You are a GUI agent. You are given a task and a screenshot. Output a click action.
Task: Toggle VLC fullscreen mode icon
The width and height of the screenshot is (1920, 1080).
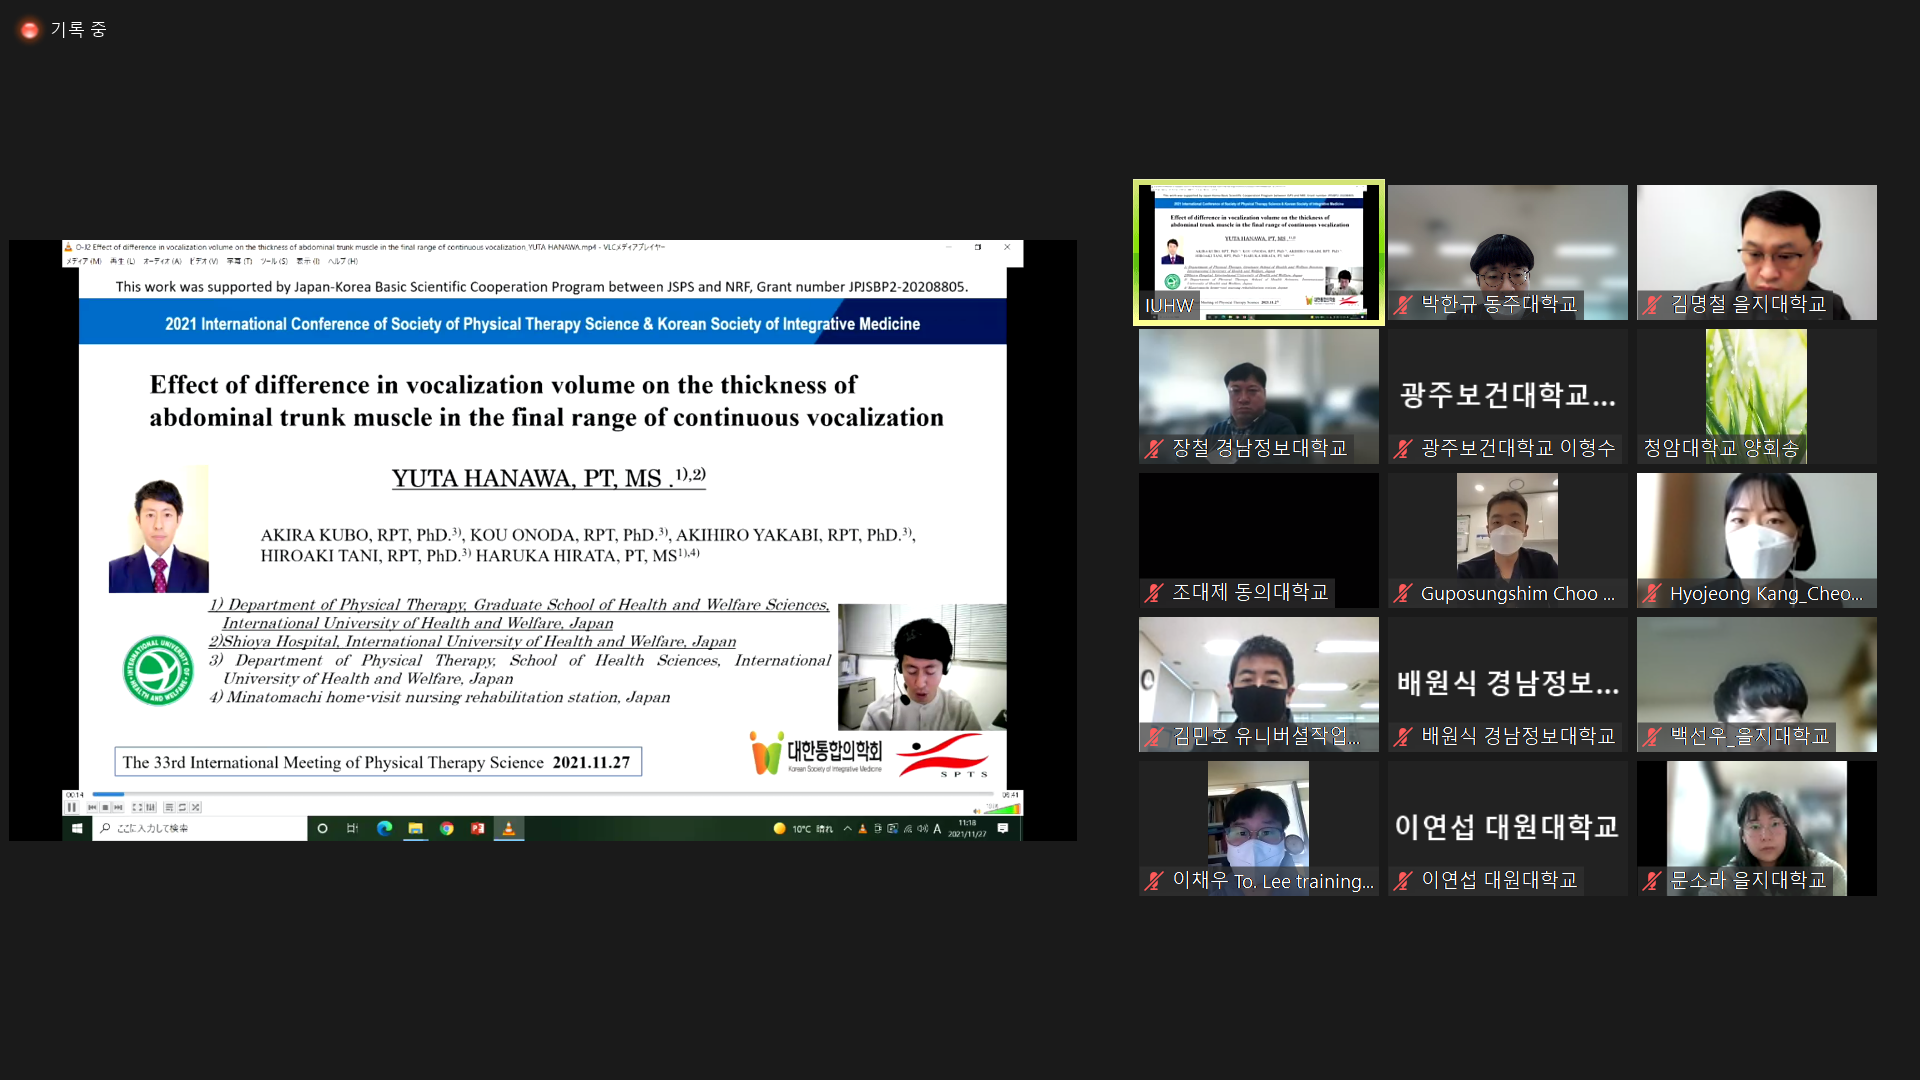(137, 807)
